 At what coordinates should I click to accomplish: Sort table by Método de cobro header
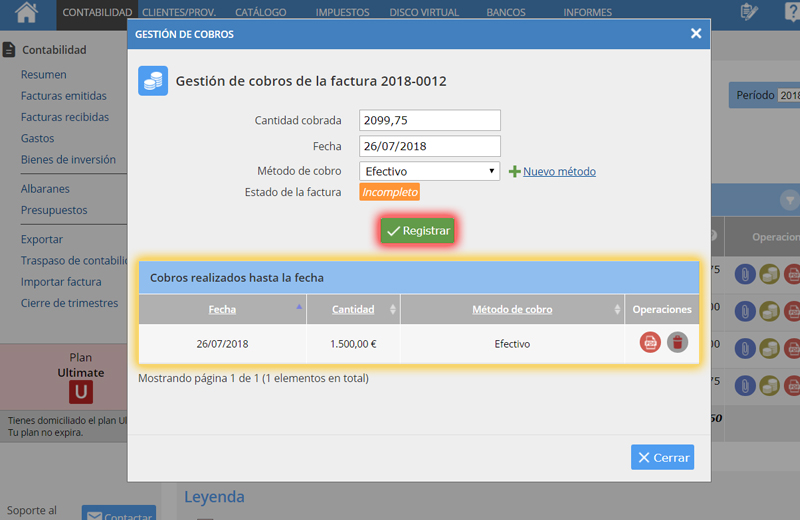point(511,309)
